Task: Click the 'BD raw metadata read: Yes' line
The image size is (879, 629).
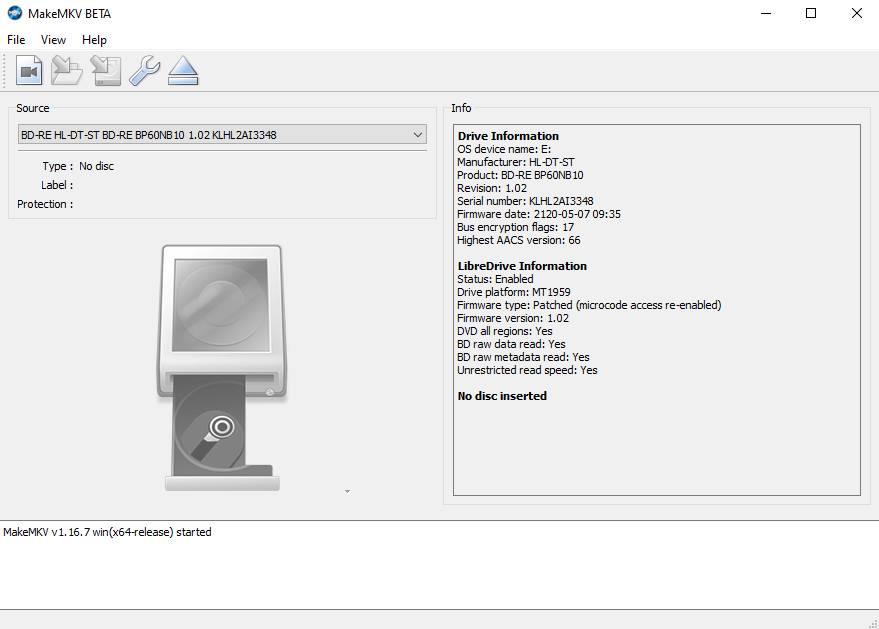Action: (x=523, y=357)
